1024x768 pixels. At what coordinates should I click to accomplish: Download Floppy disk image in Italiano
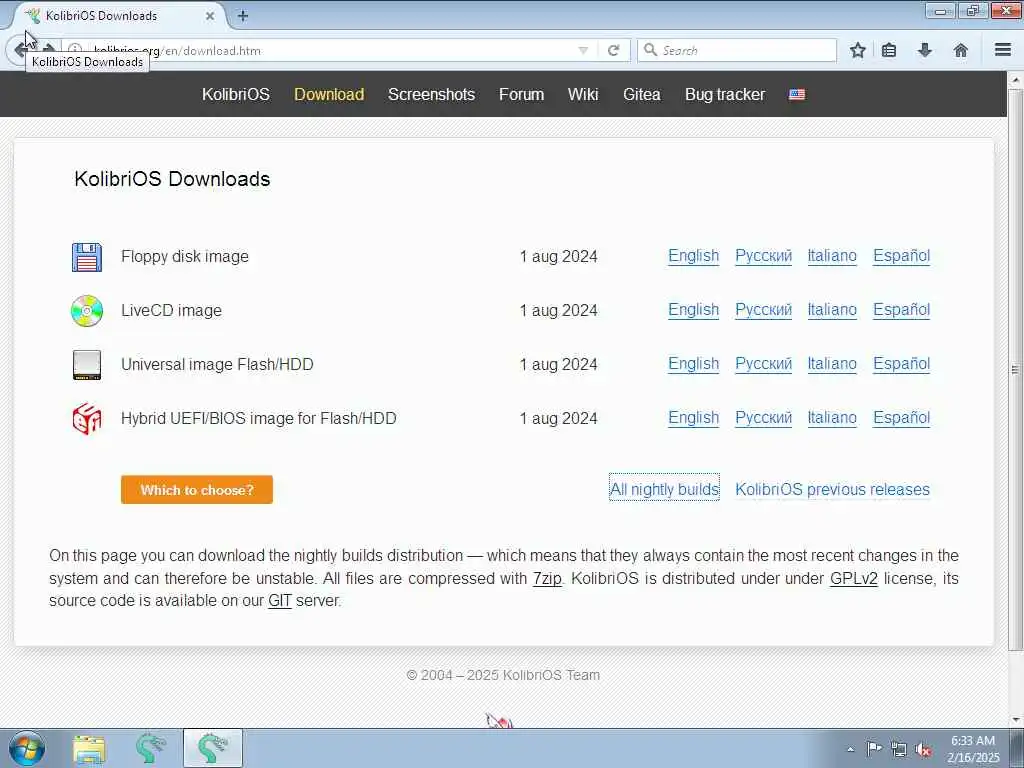(x=832, y=256)
